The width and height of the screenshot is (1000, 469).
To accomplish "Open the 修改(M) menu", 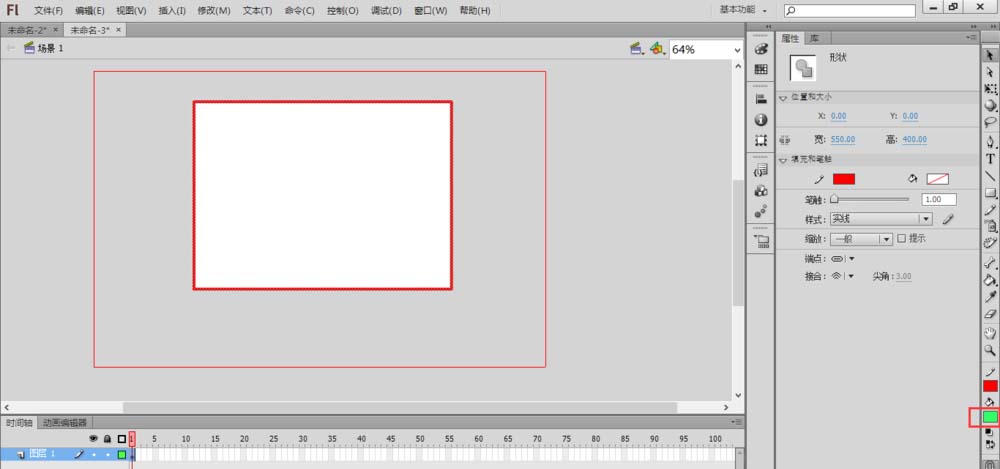I will pyautogui.click(x=214, y=11).
